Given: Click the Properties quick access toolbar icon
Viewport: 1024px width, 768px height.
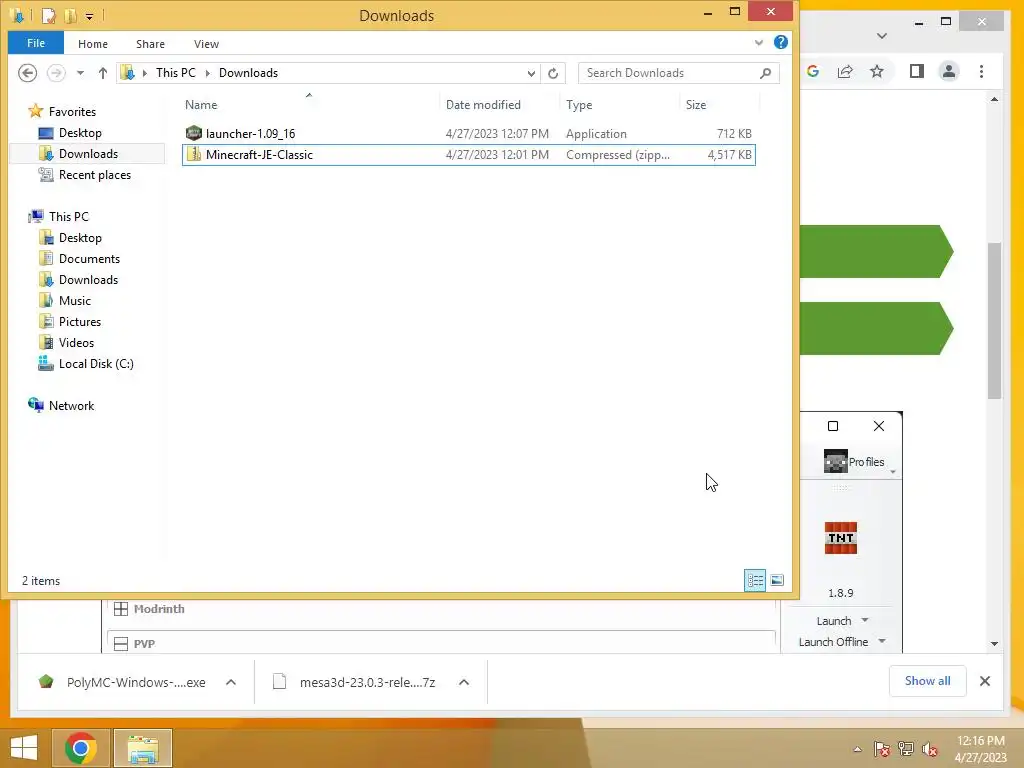Looking at the screenshot, I should coord(48,15).
